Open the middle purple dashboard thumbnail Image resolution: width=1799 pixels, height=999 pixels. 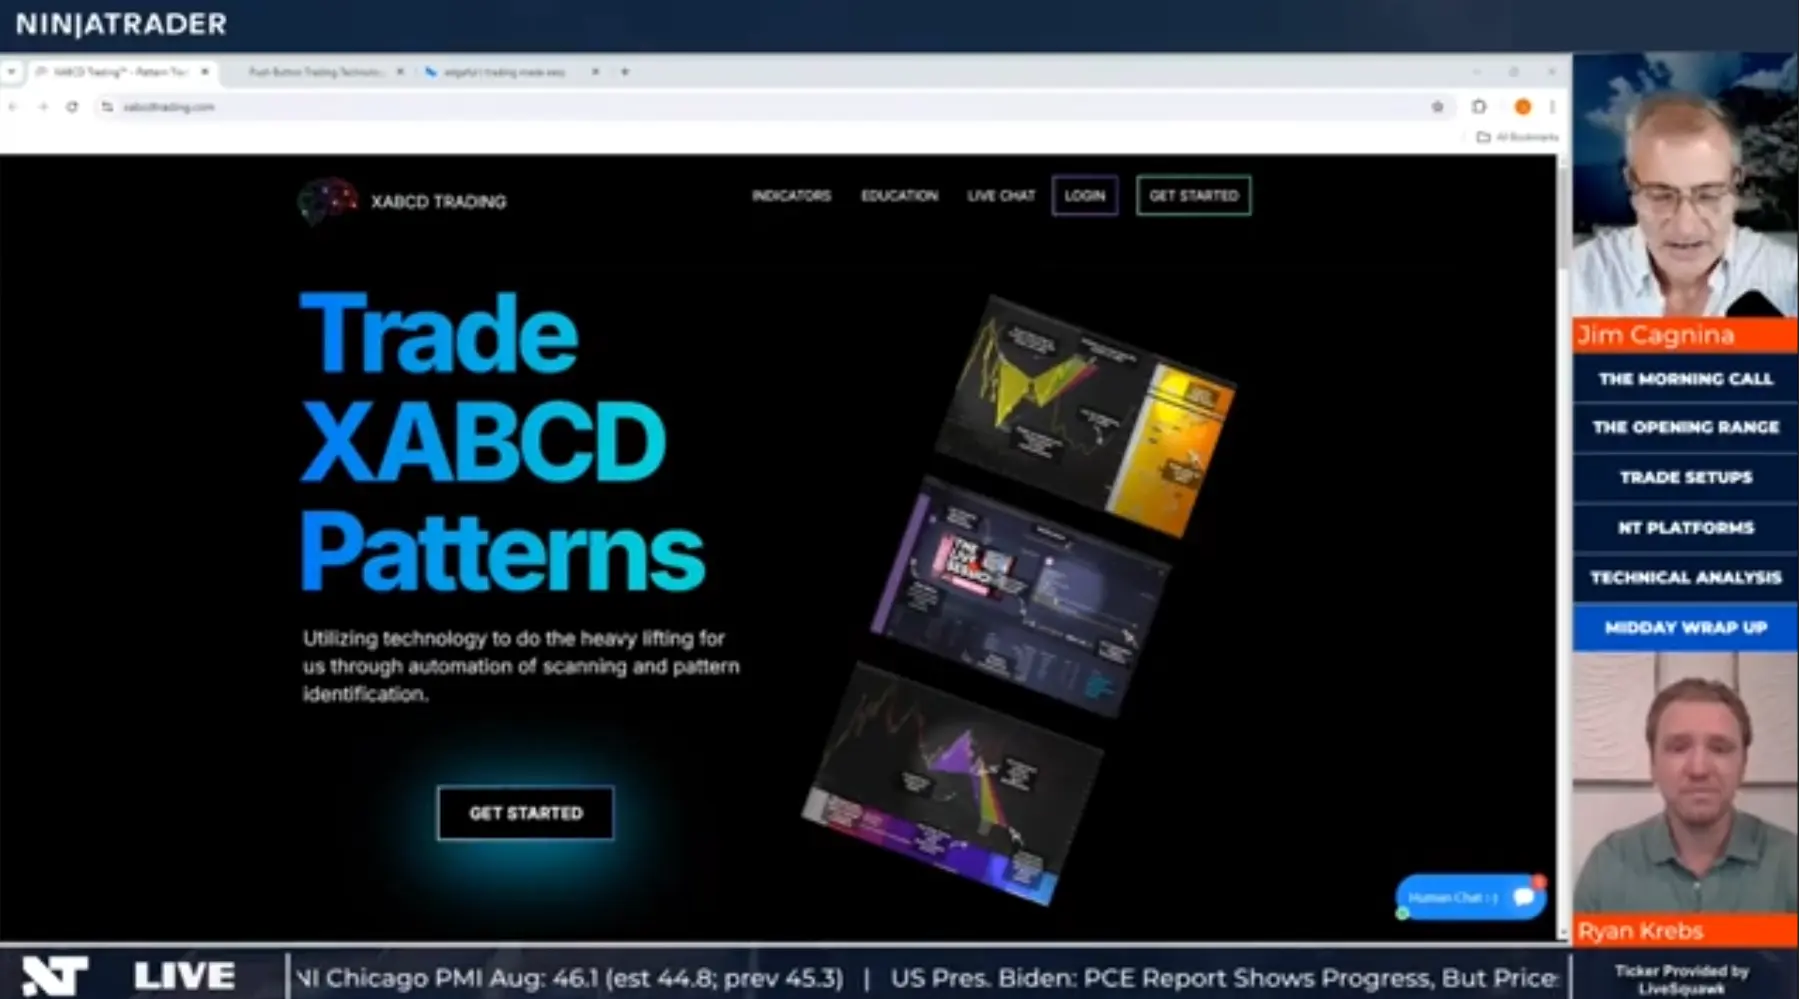(1020, 595)
